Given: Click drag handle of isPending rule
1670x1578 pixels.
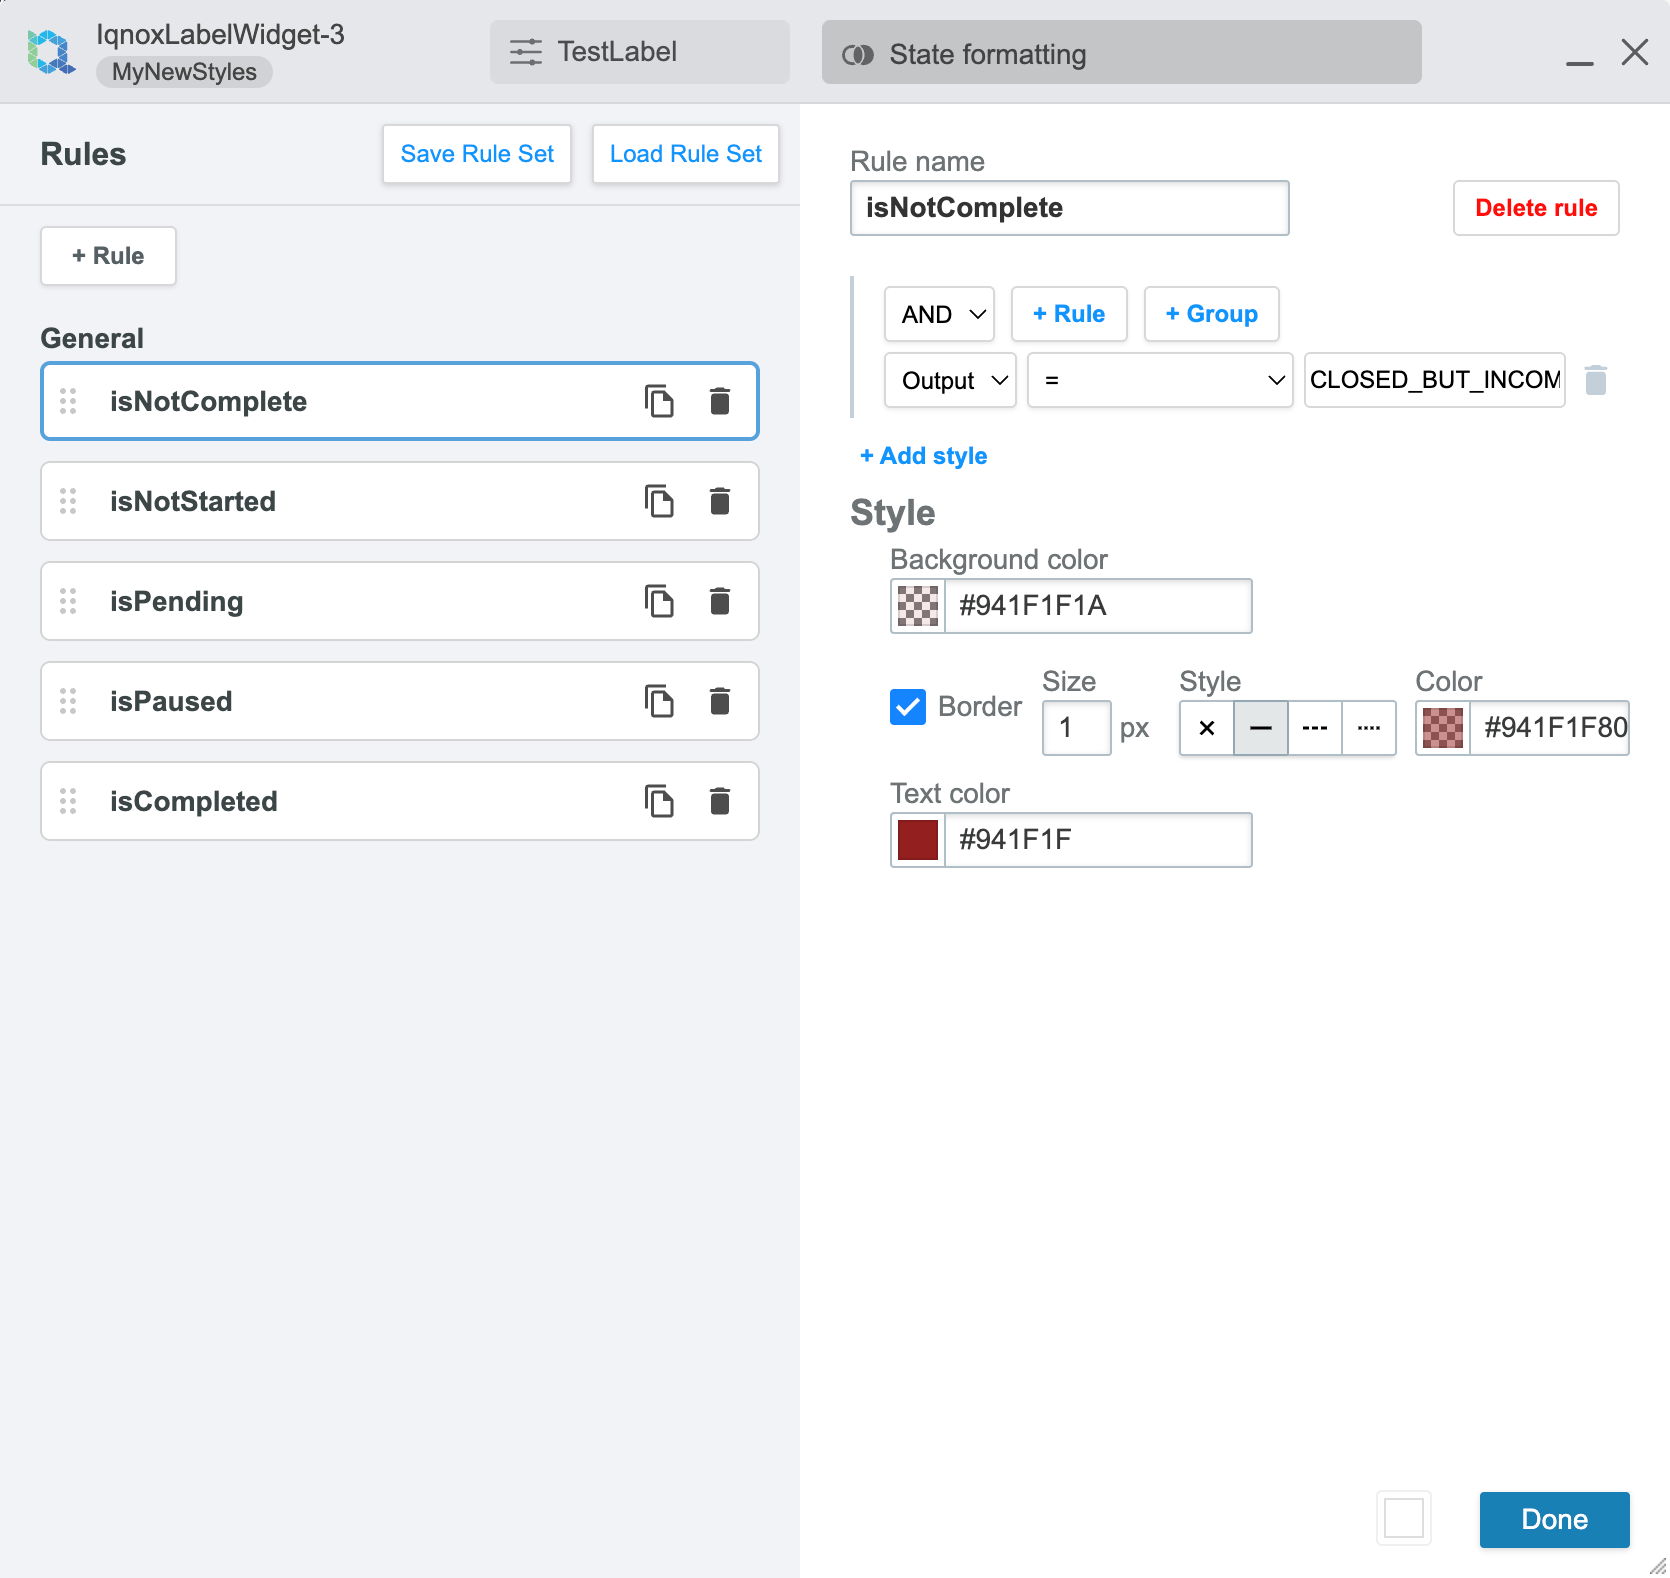Looking at the screenshot, I should (x=68, y=601).
